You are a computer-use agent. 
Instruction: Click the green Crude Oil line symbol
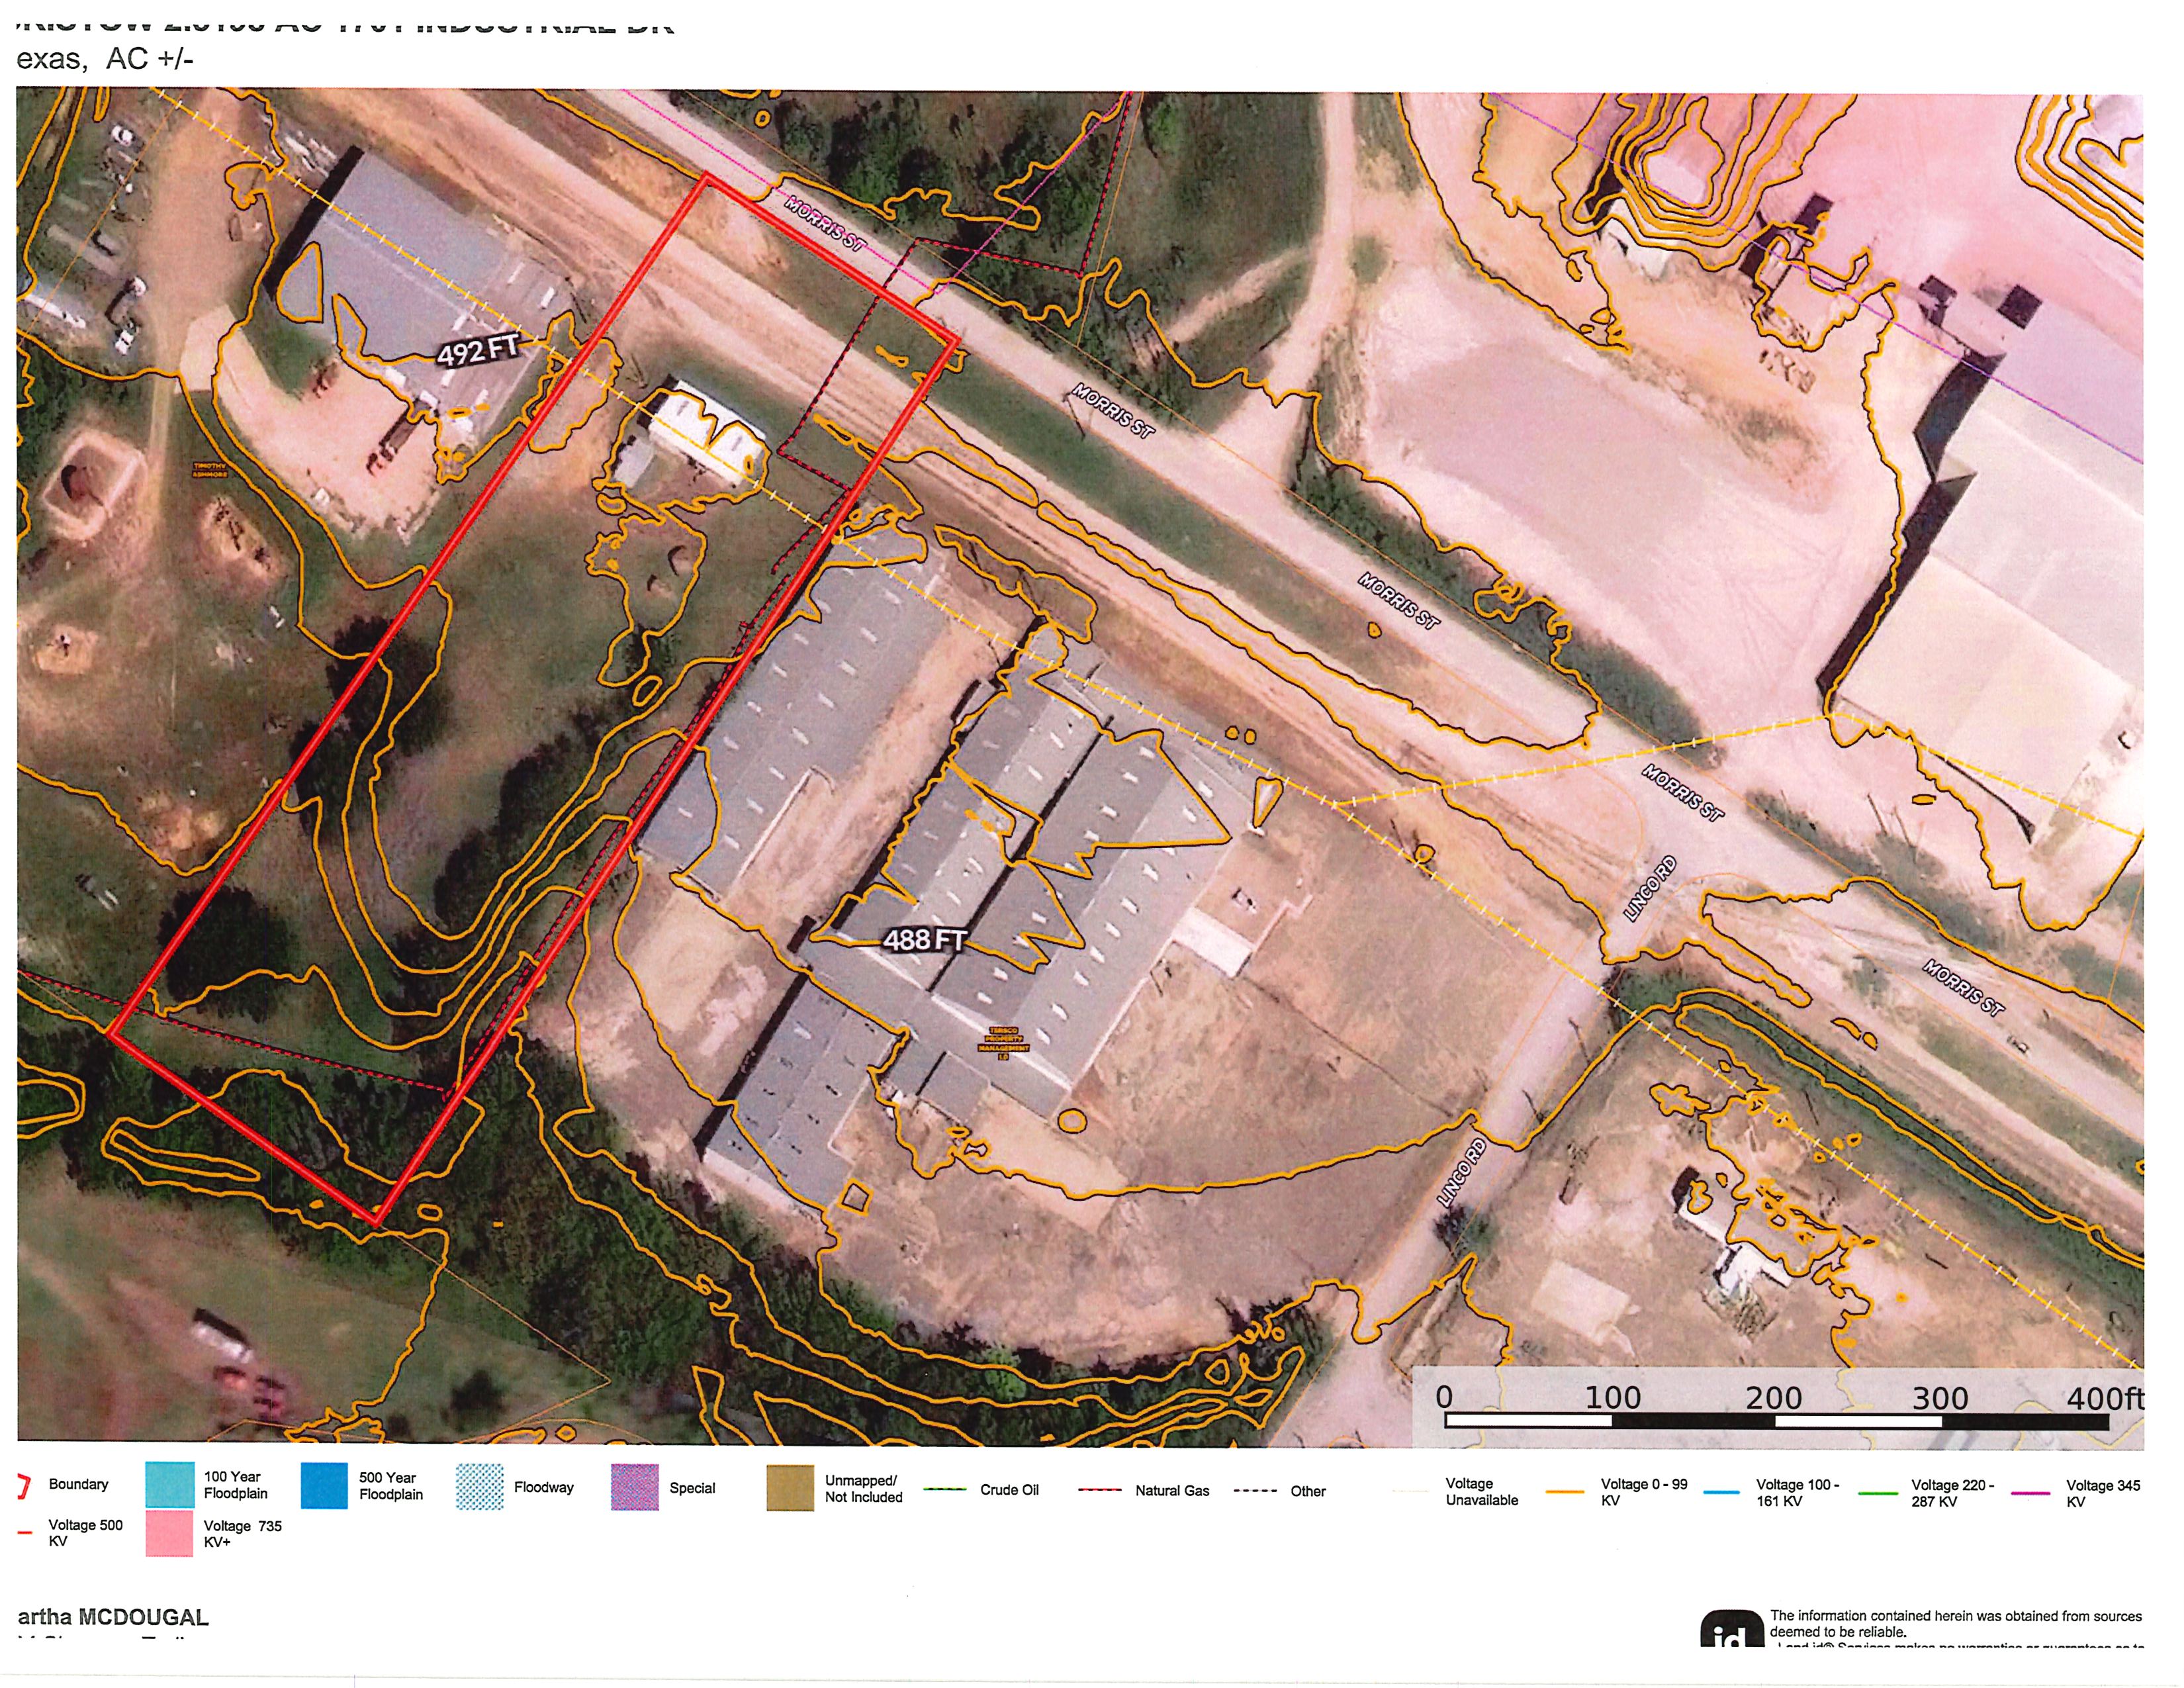coord(945,1490)
